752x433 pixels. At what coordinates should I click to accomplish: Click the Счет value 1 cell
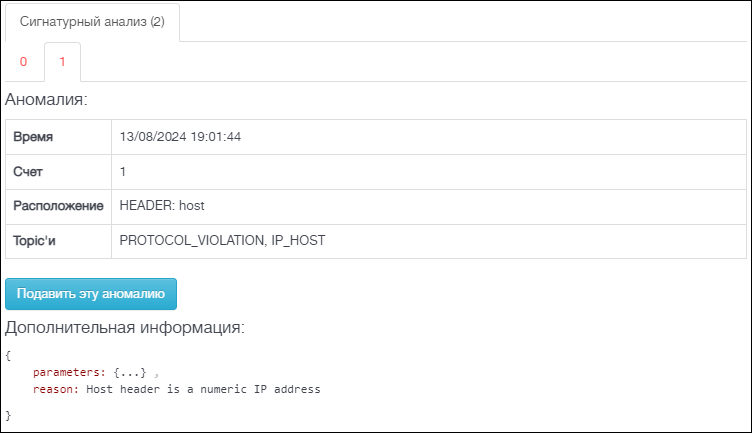tap(429, 172)
